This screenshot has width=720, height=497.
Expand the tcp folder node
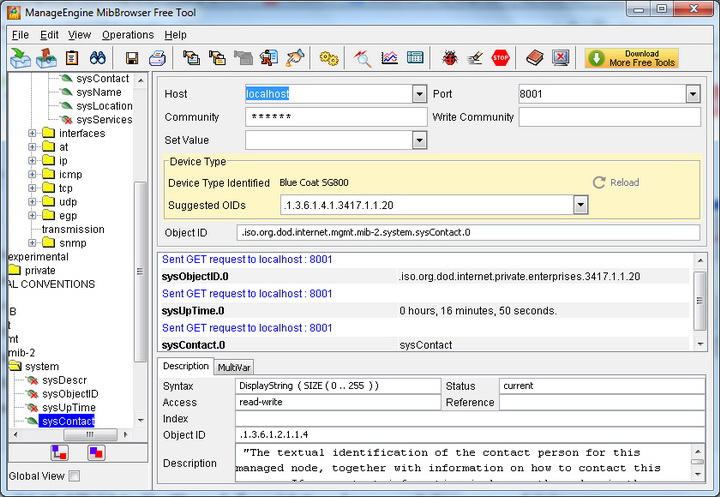32,188
